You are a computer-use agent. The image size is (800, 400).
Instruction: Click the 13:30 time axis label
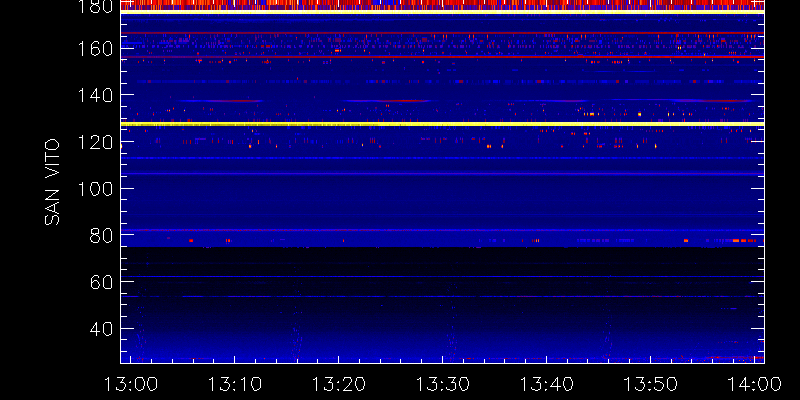pos(442,384)
